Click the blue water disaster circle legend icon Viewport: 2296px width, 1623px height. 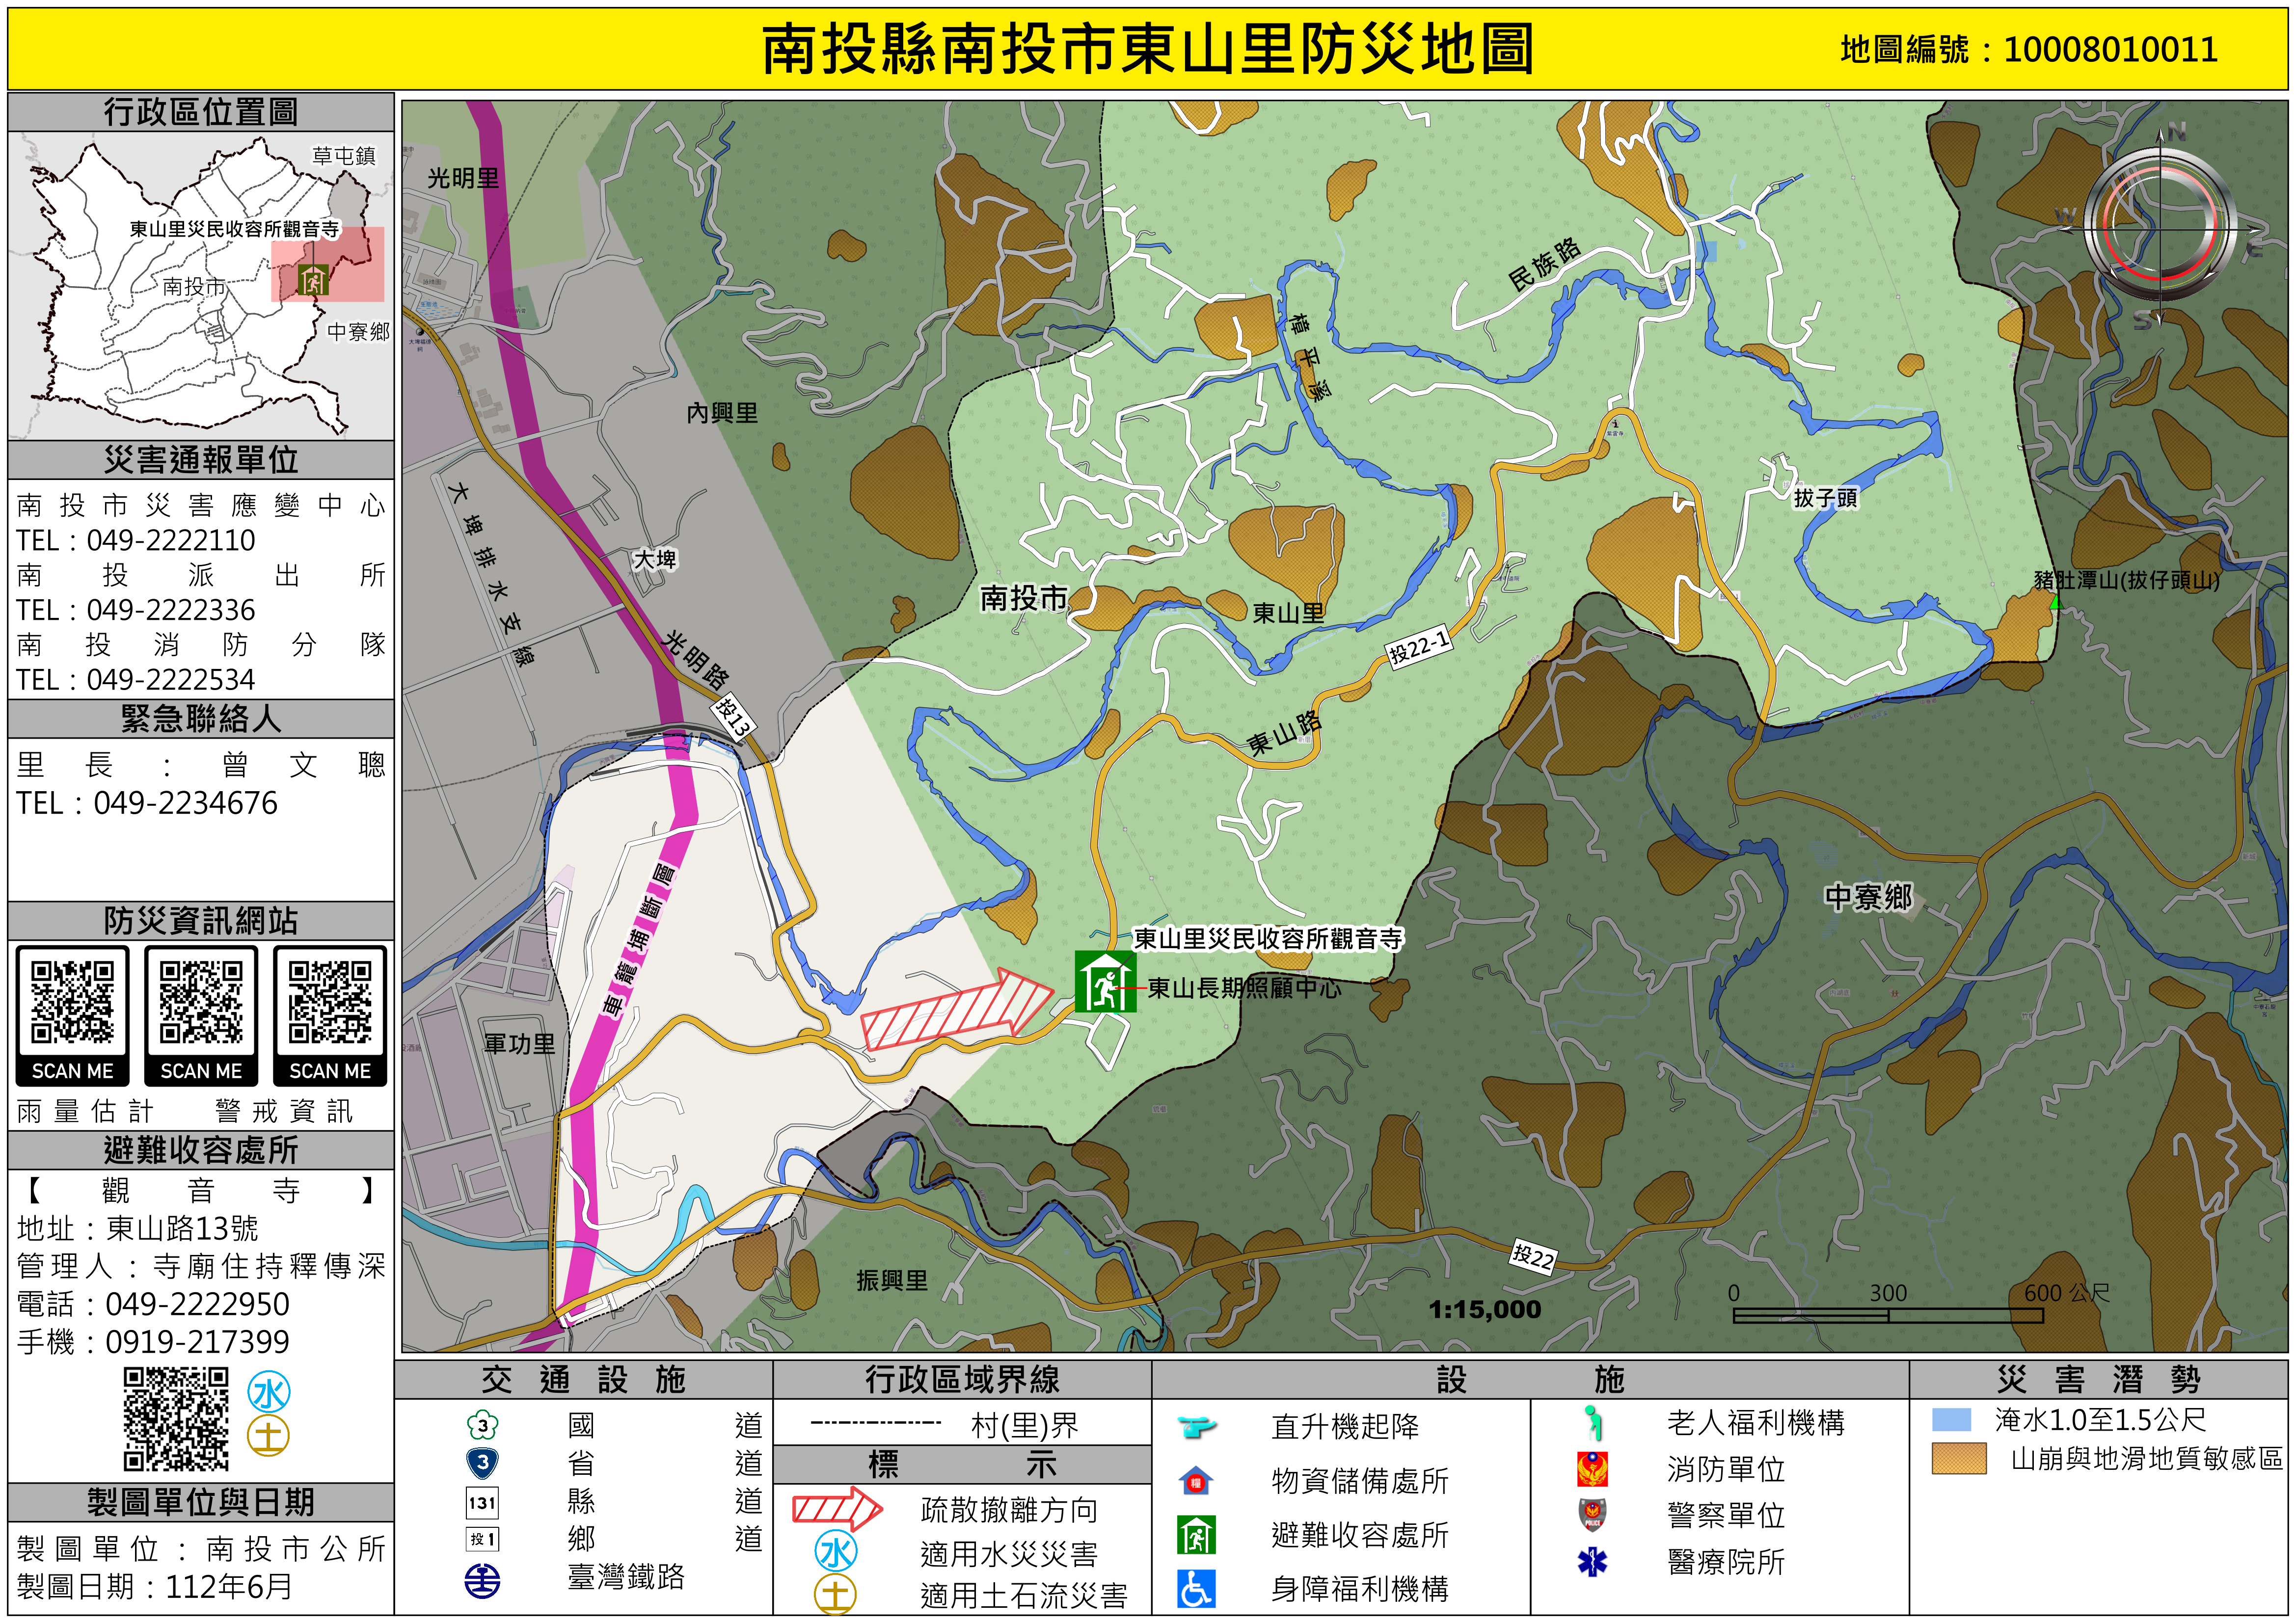[836, 1552]
